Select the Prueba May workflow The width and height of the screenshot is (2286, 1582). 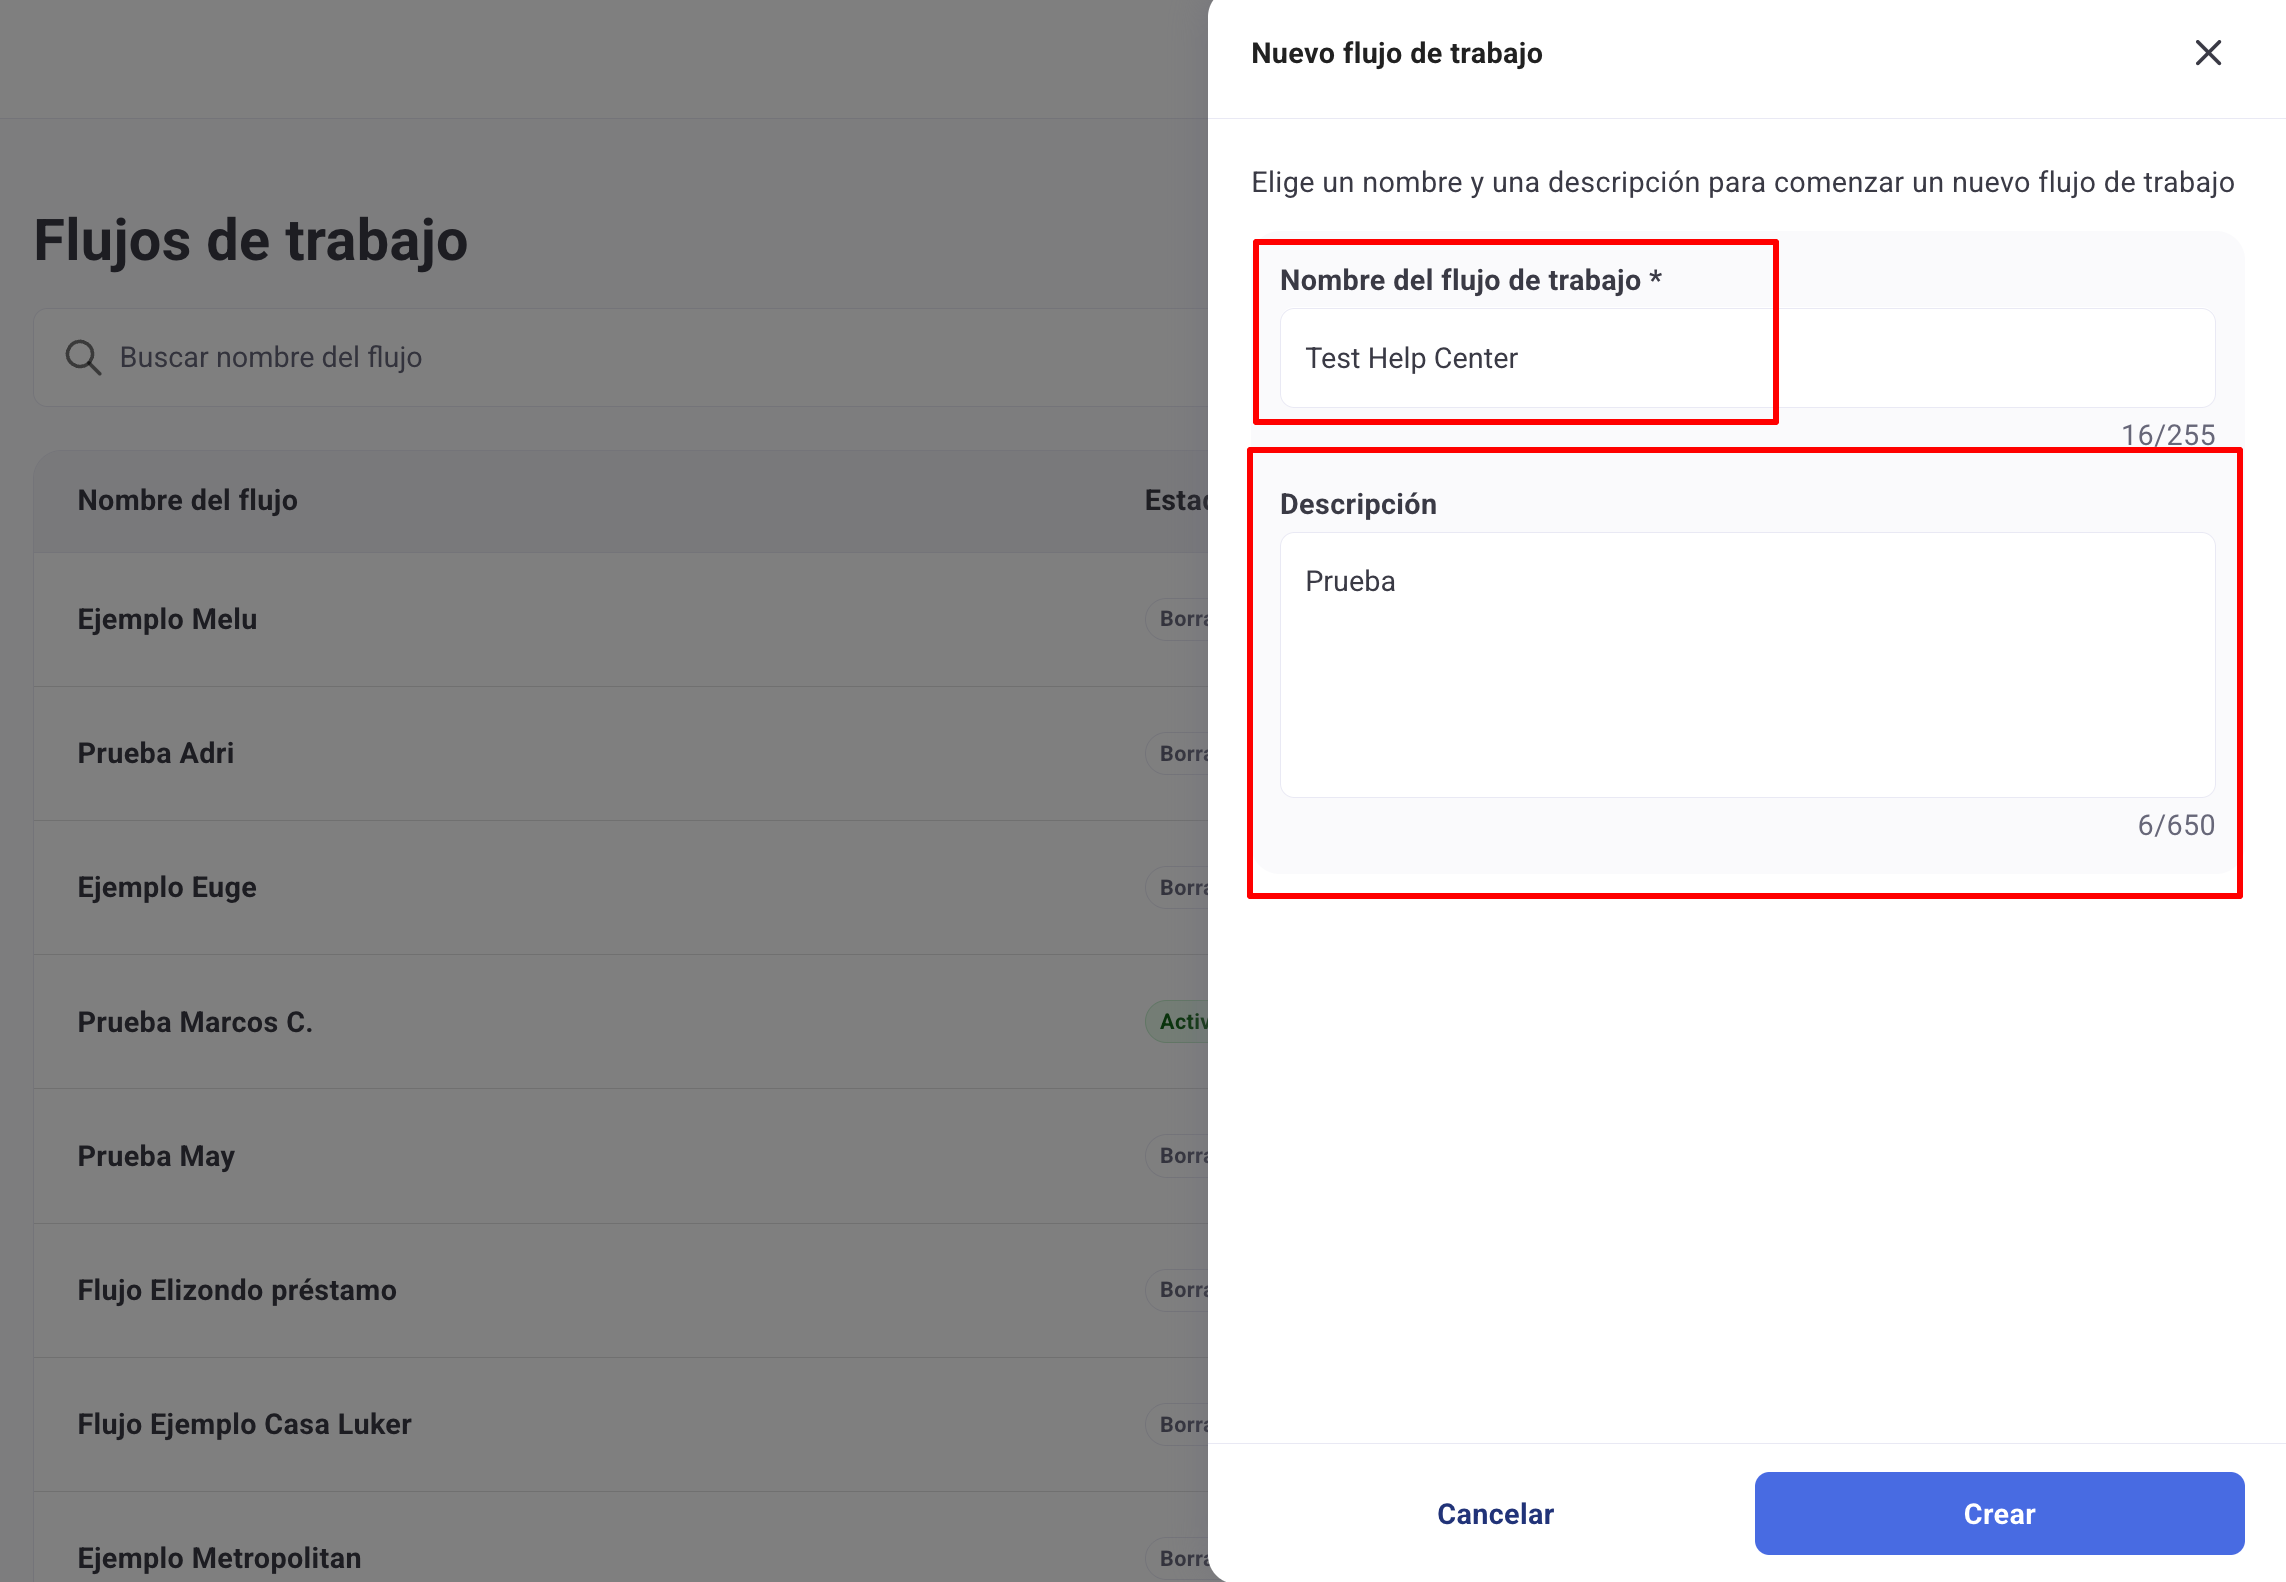tap(156, 1156)
